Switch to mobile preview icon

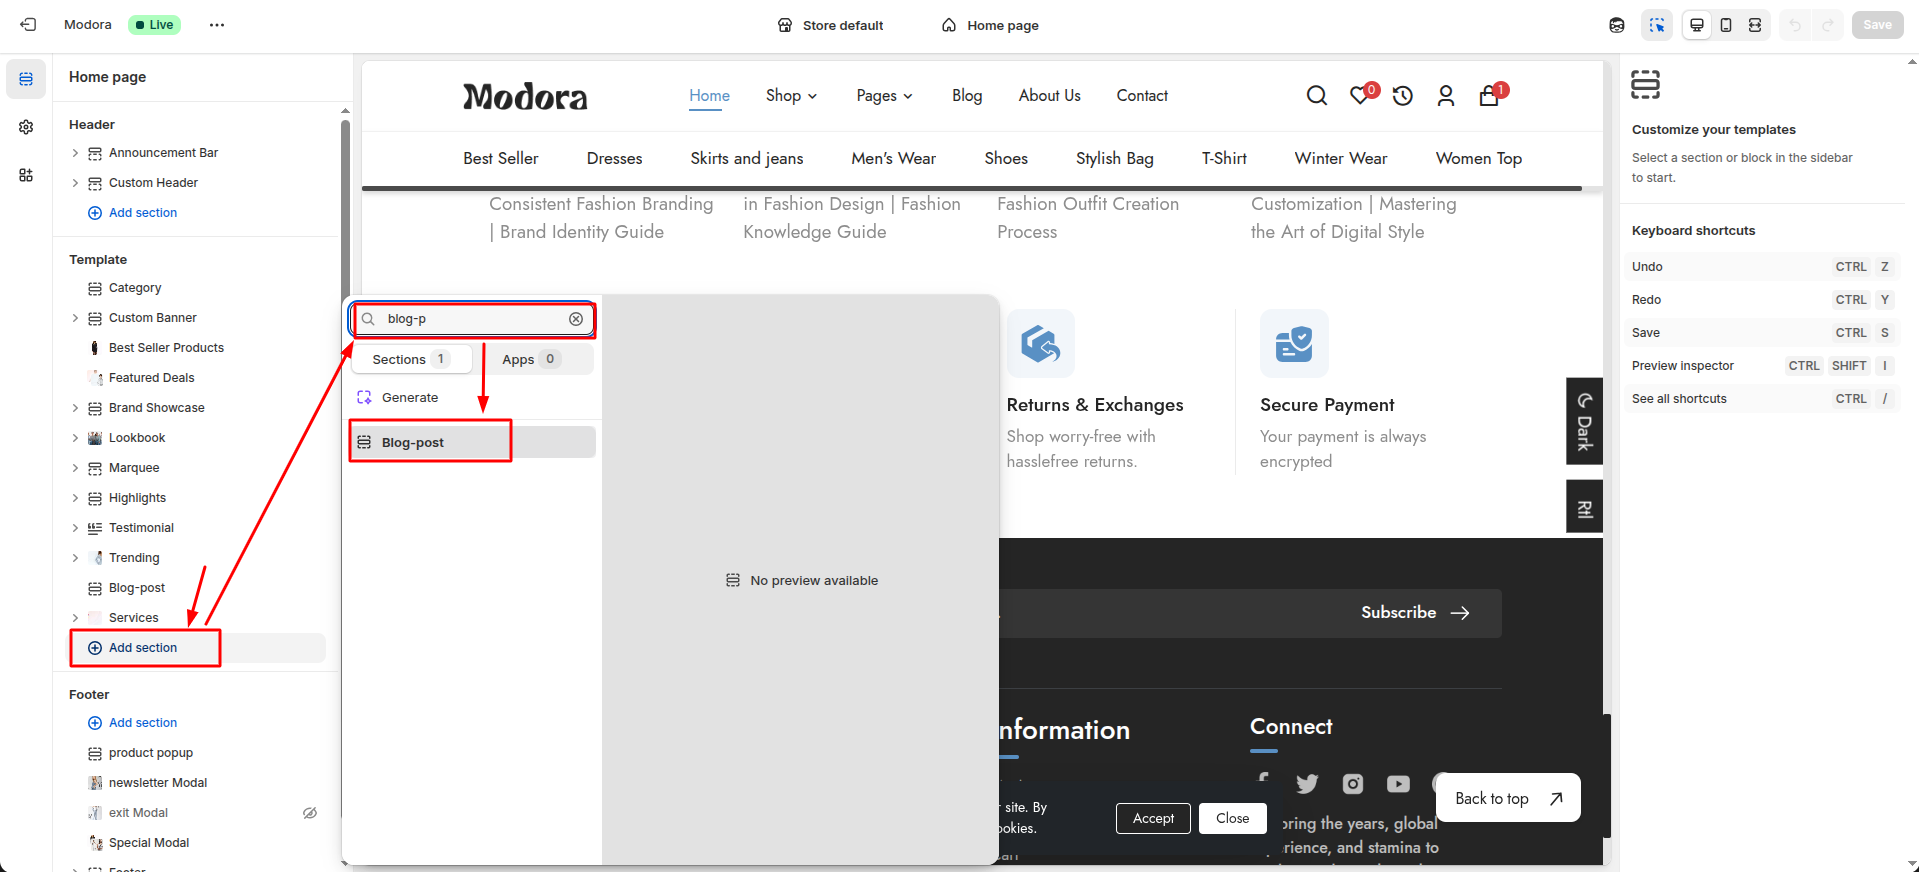pyautogui.click(x=1726, y=25)
